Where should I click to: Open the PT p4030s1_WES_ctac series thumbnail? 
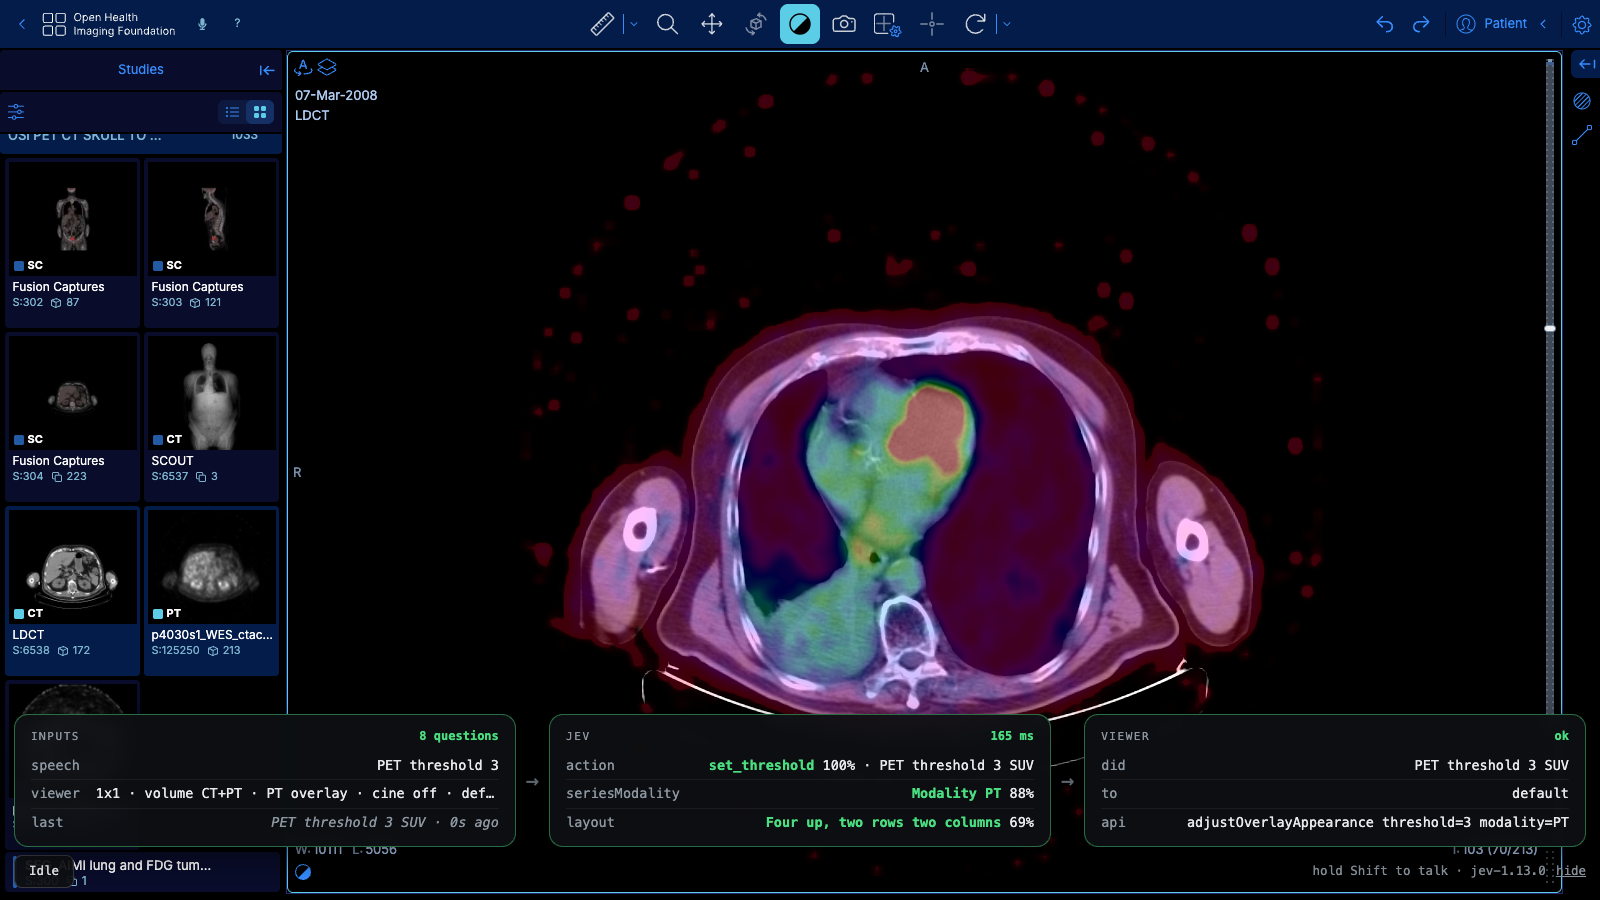[211, 591]
